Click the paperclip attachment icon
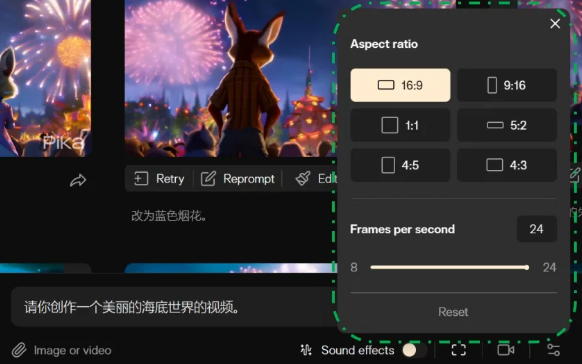The height and width of the screenshot is (364, 582). pyautogui.click(x=19, y=350)
